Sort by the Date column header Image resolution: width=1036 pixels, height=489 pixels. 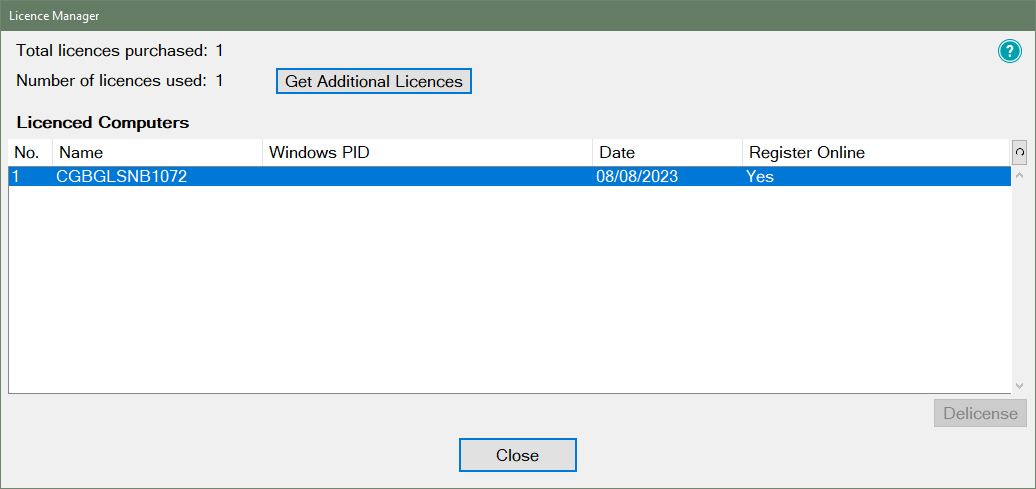point(666,153)
